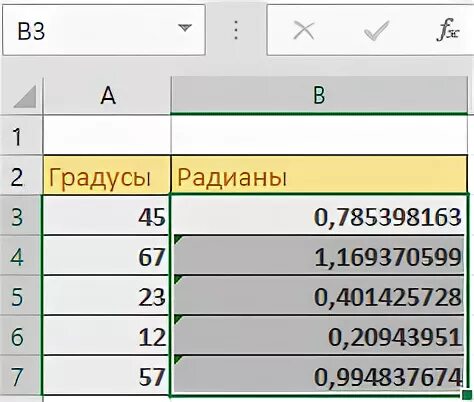Select row 5 header

tap(21, 296)
